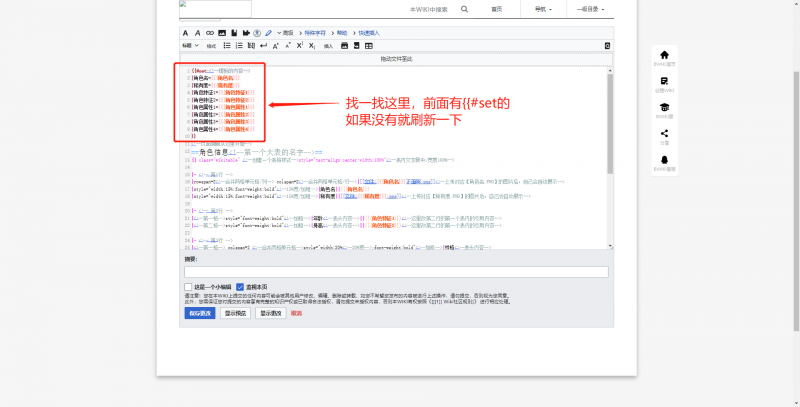800x407 pixels.
Task: Collapse the 高级 advanced toolbar section
Action: pyautogui.click(x=285, y=33)
